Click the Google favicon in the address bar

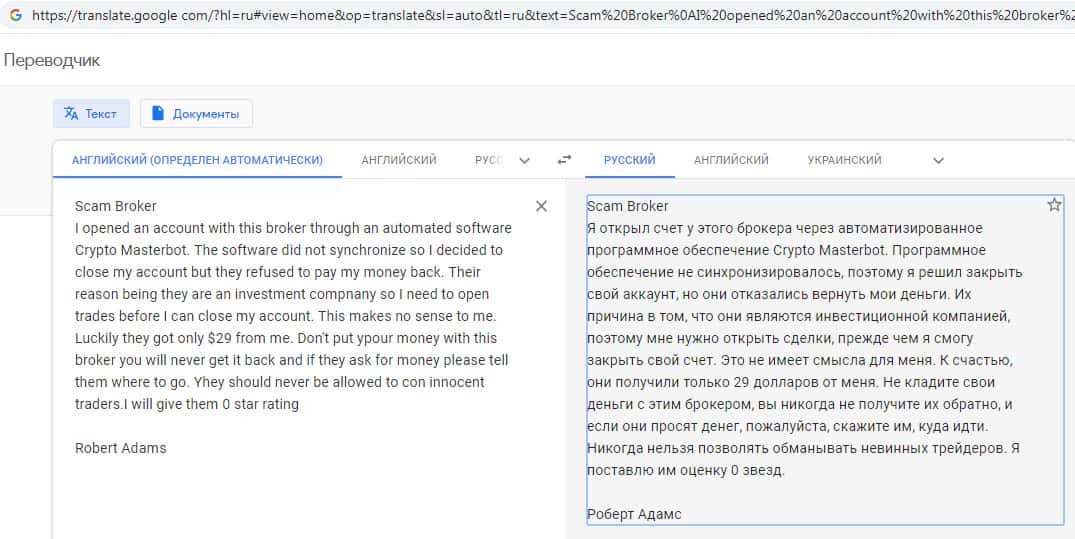pyautogui.click(x=15, y=16)
